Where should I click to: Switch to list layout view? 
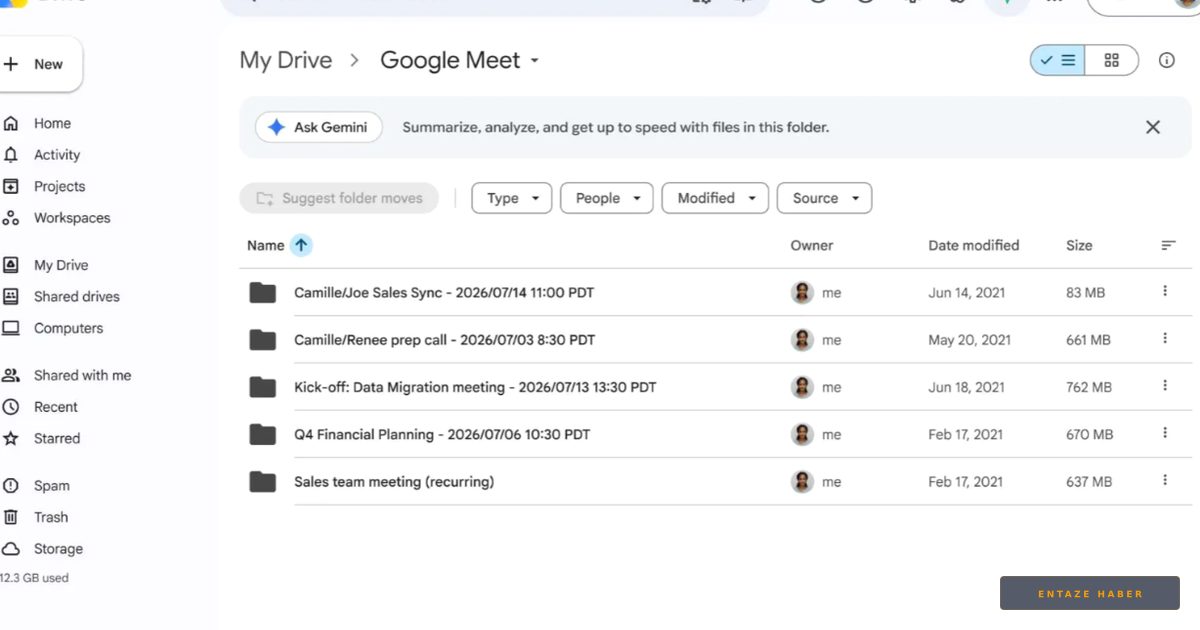1058,60
